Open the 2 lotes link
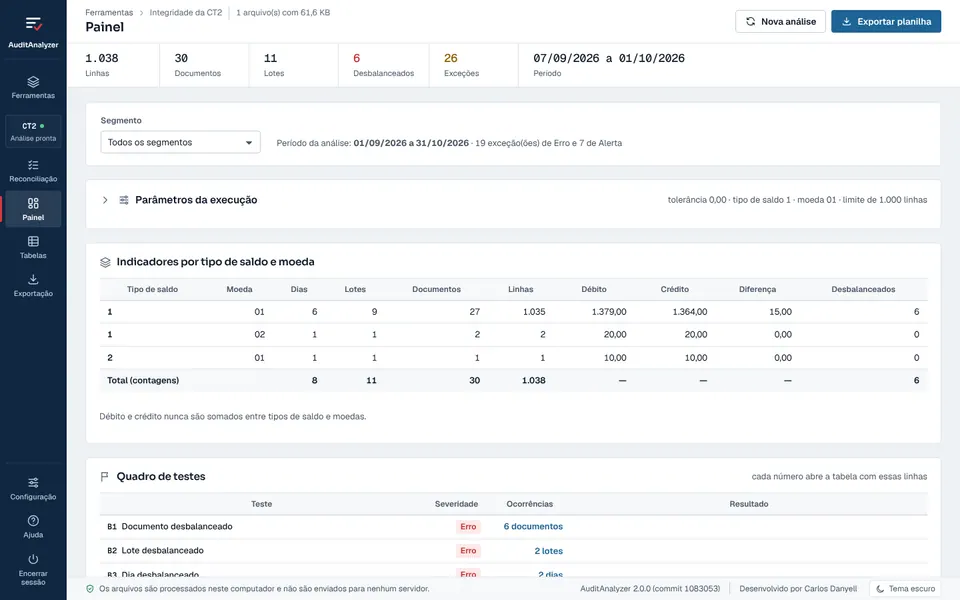This screenshot has height=600, width=960. (x=549, y=551)
